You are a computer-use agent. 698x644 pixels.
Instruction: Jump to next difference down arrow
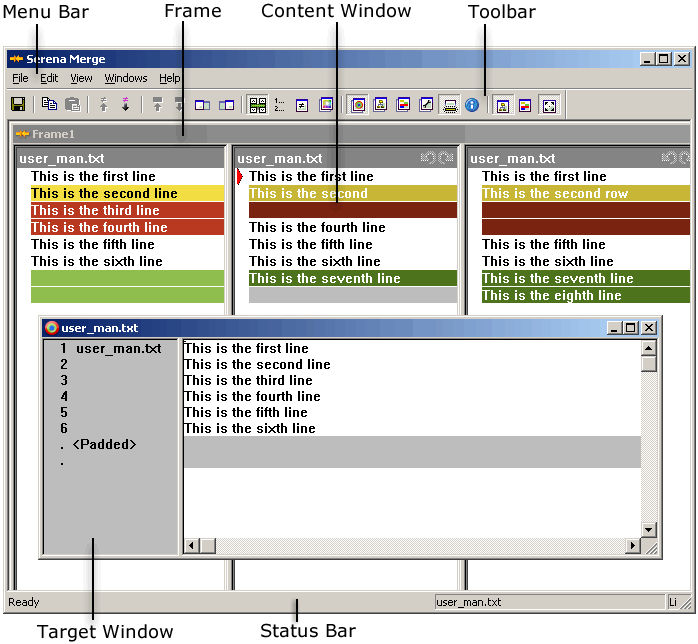coord(126,104)
